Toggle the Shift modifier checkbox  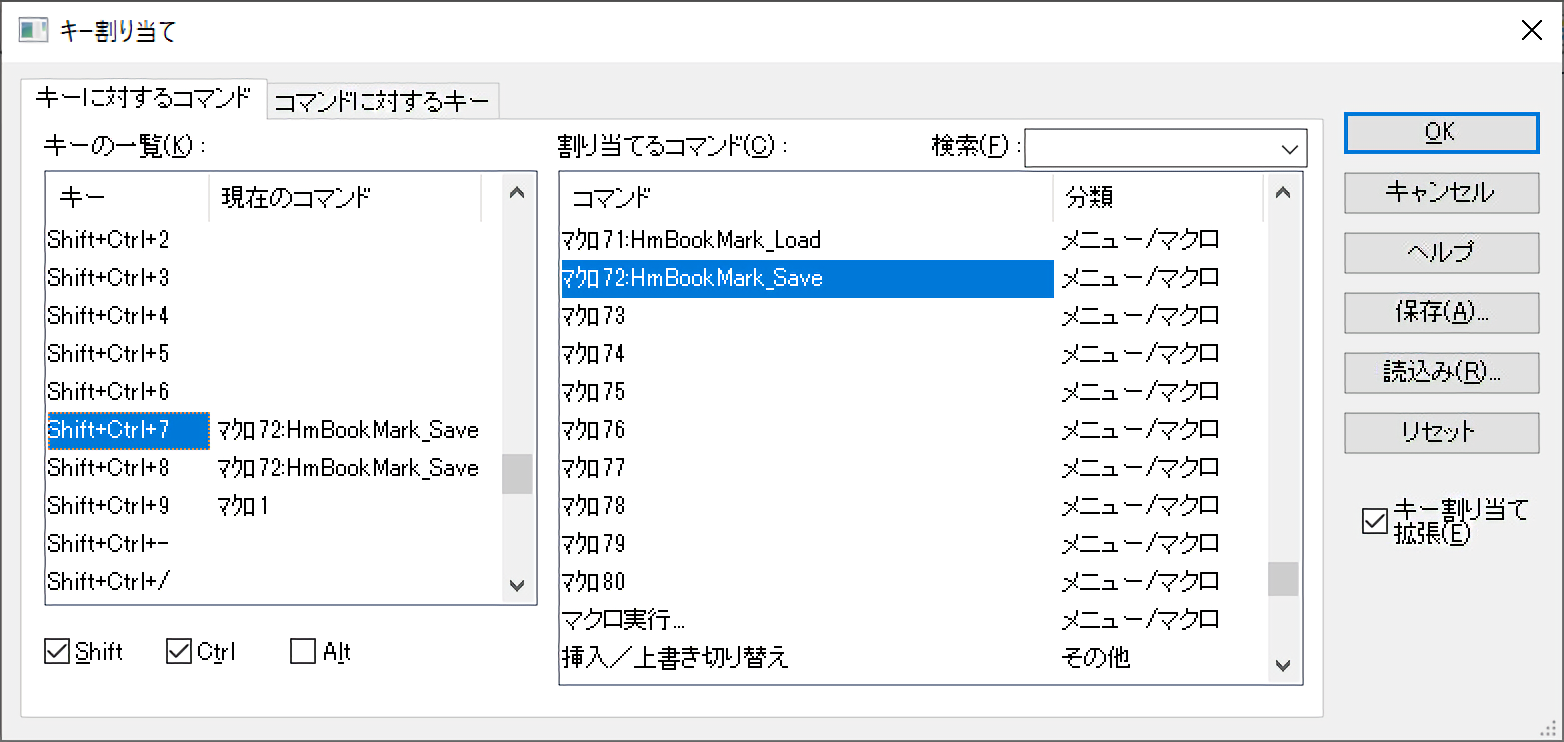pos(57,652)
